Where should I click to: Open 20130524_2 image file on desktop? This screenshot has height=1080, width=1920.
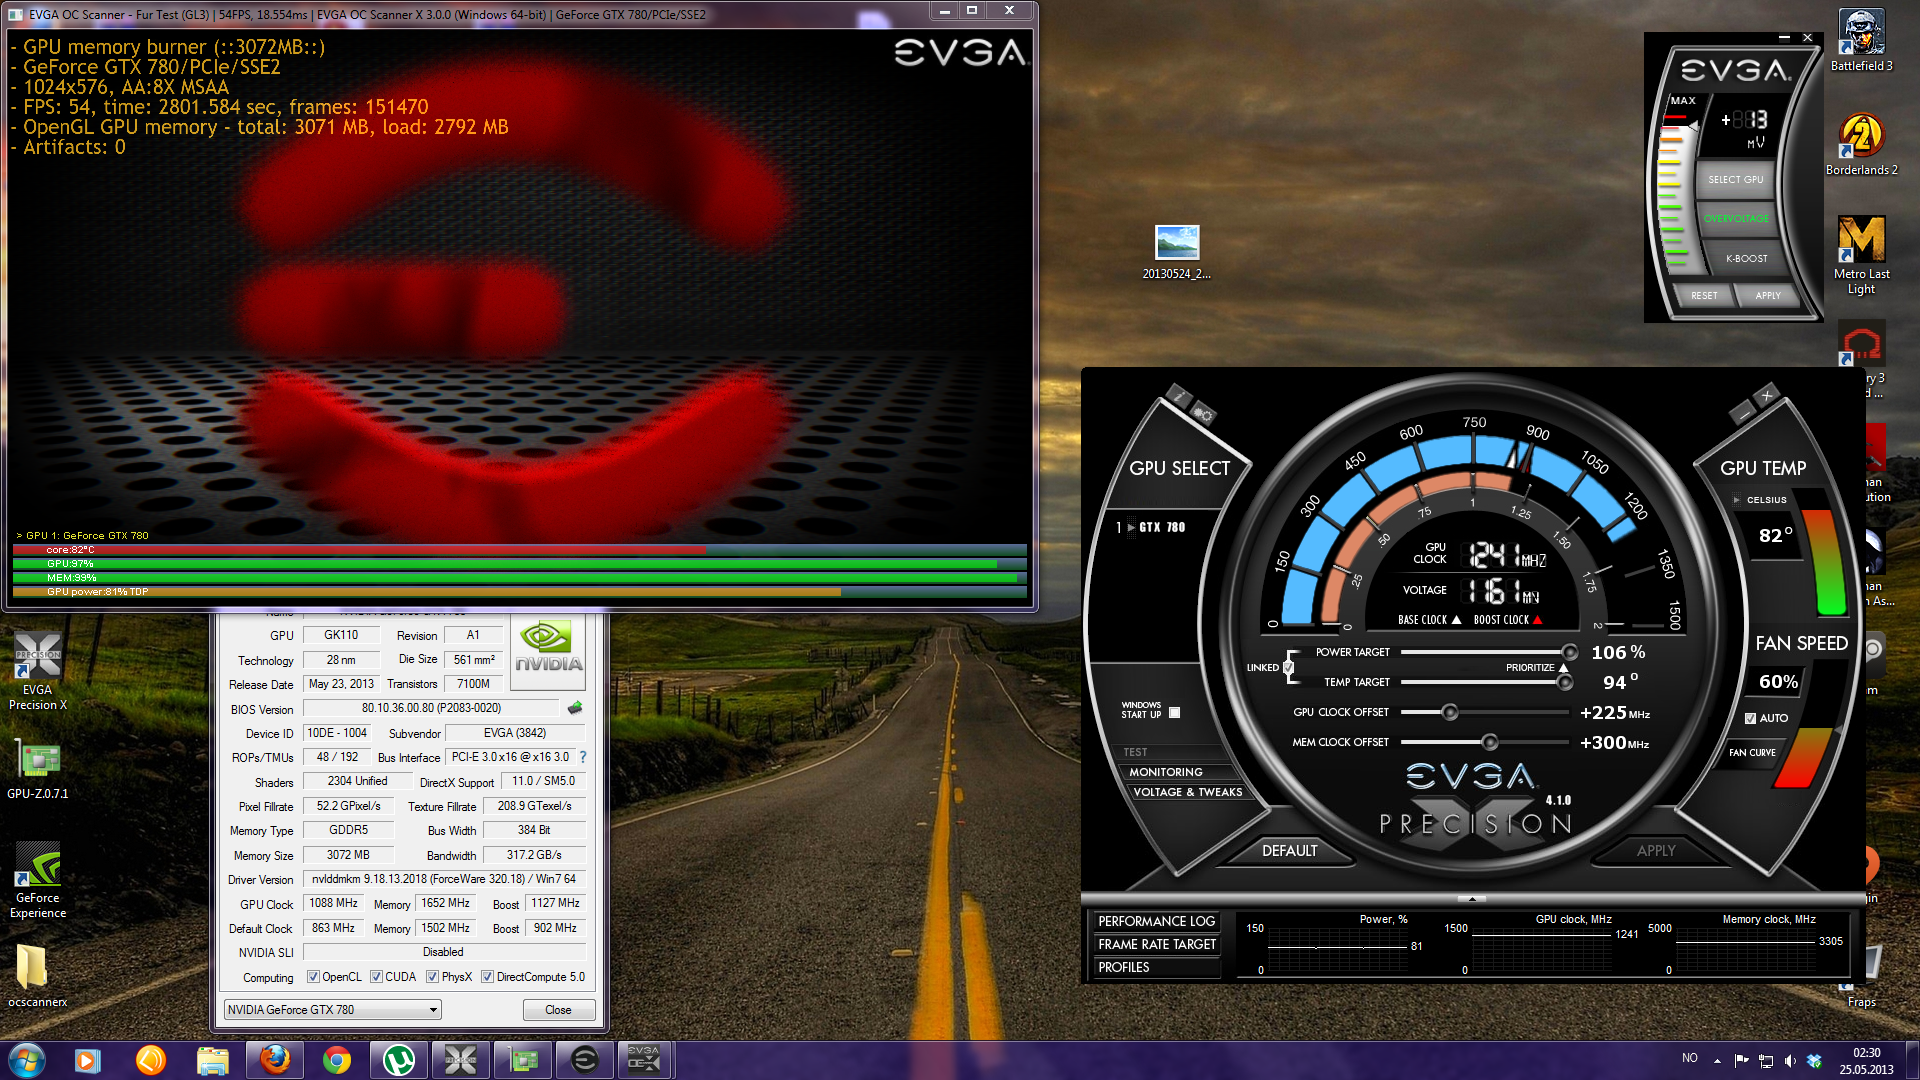click(x=1177, y=252)
